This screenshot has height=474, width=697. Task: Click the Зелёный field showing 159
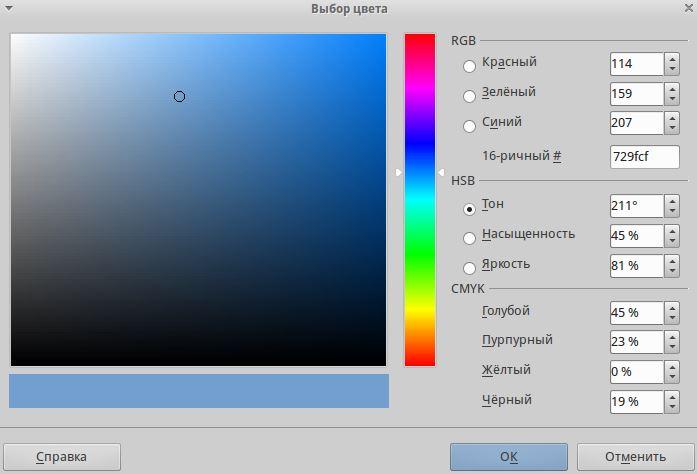637,94
